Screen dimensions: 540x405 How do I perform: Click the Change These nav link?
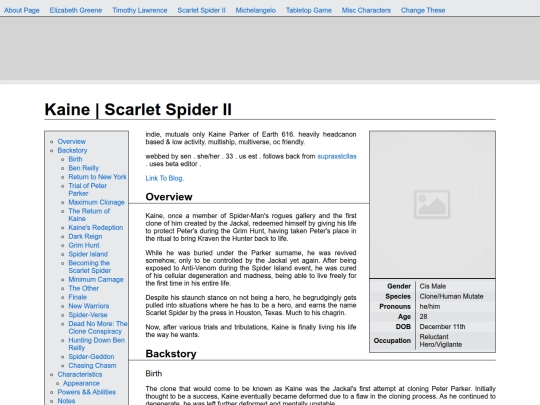click(423, 10)
